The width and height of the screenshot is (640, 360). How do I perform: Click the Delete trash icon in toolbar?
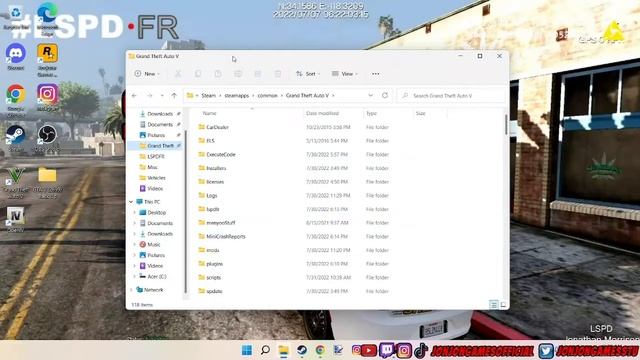click(x=278, y=74)
